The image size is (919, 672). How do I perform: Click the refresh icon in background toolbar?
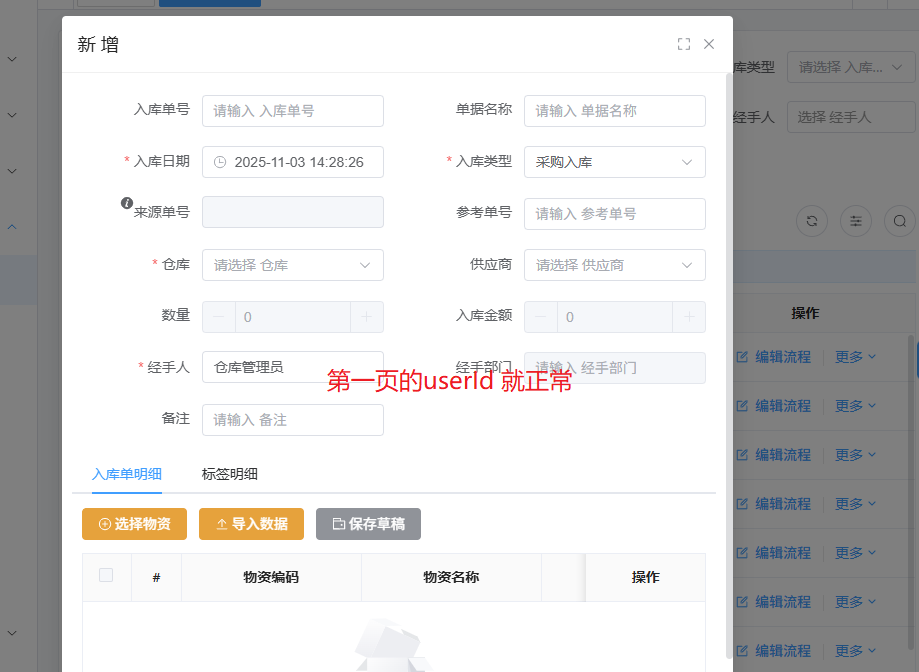point(811,221)
